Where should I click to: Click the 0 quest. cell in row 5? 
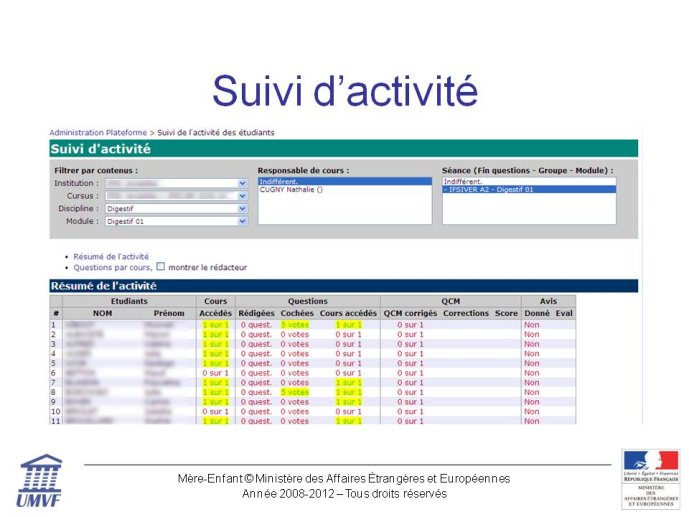click(256, 363)
